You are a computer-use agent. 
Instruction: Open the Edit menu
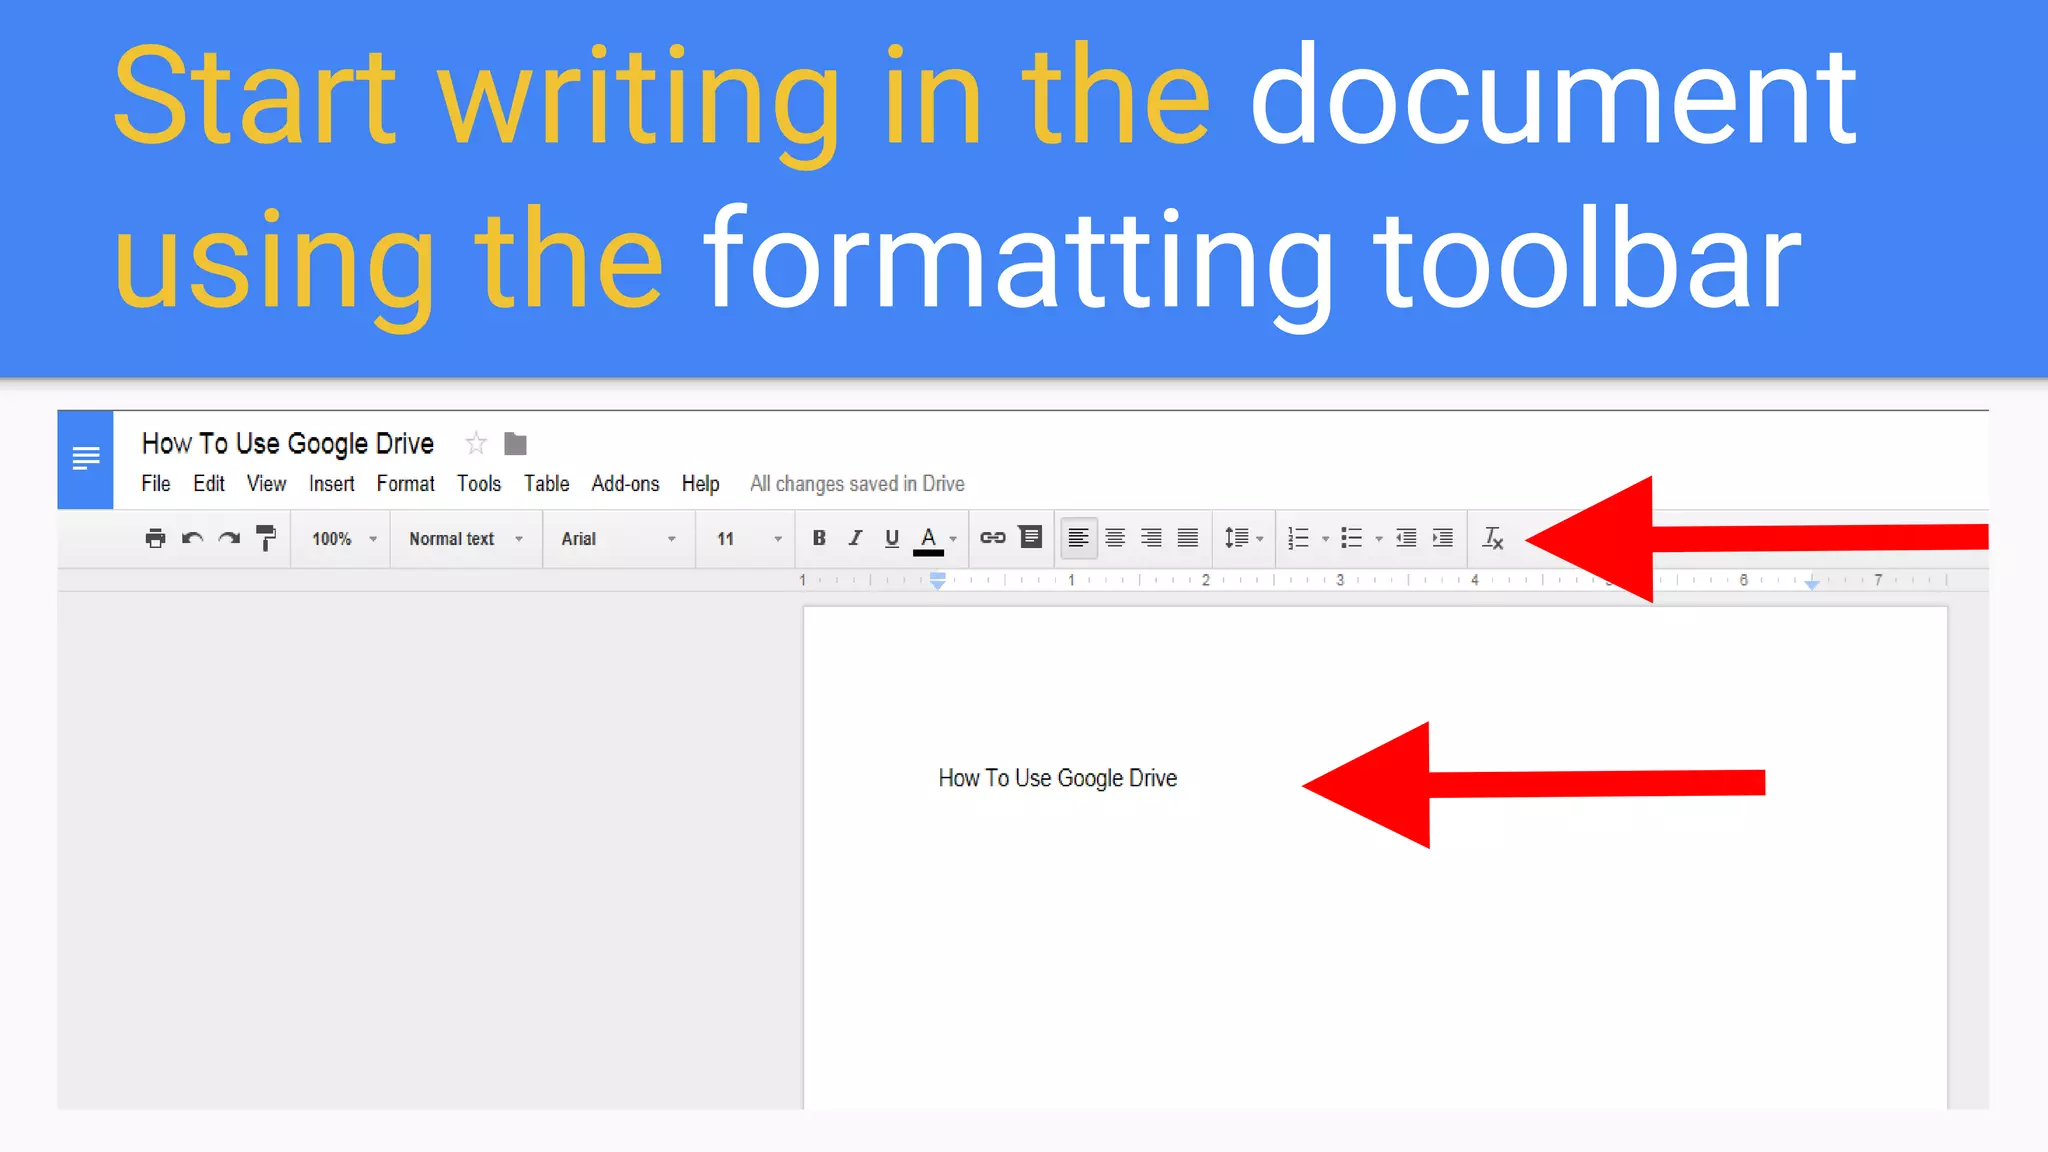pos(209,484)
